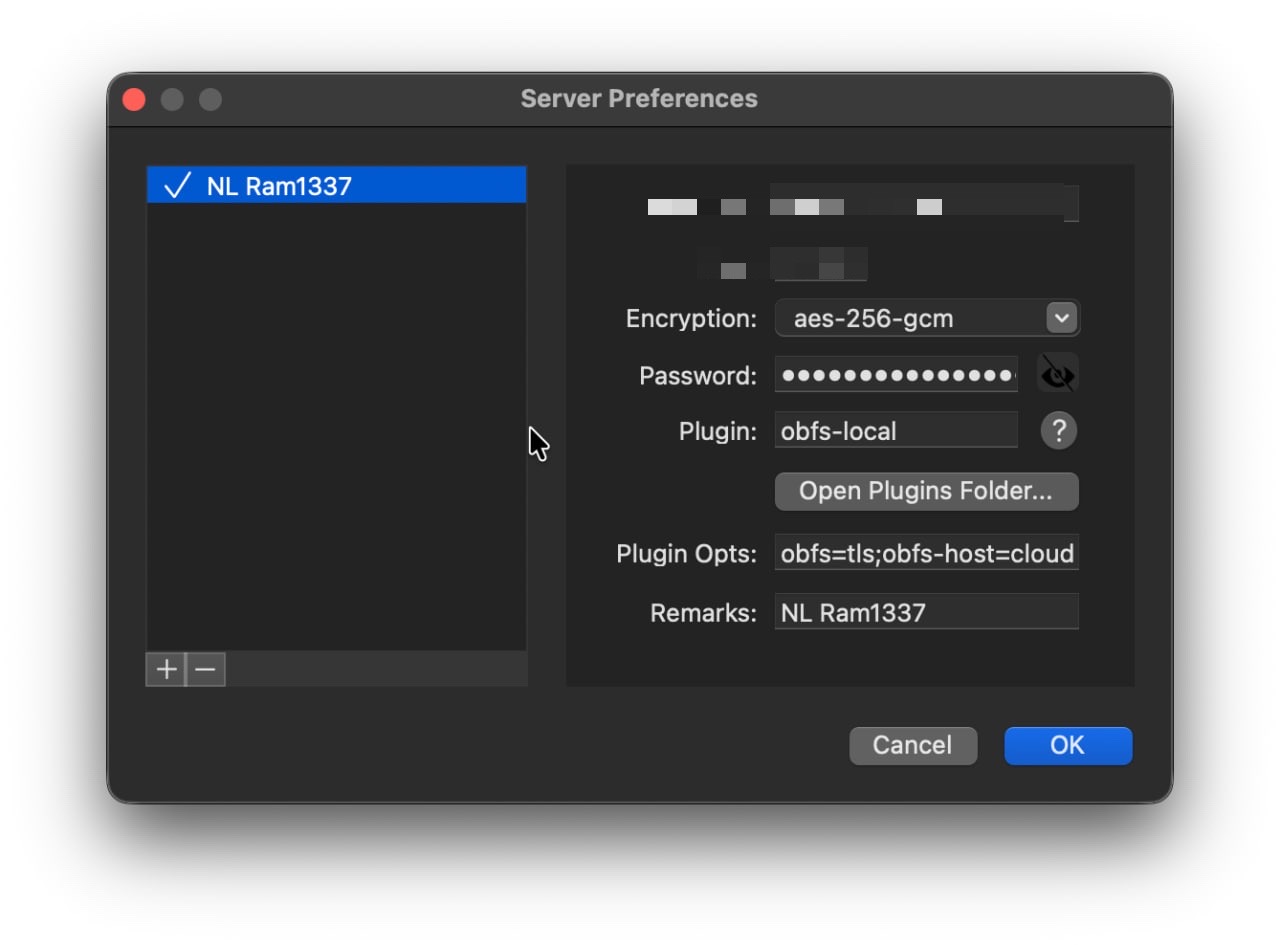The width and height of the screenshot is (1280, 945).
Task: Expand the aes-256-gcm cipher selector chevron
Action: point(1060,318)
